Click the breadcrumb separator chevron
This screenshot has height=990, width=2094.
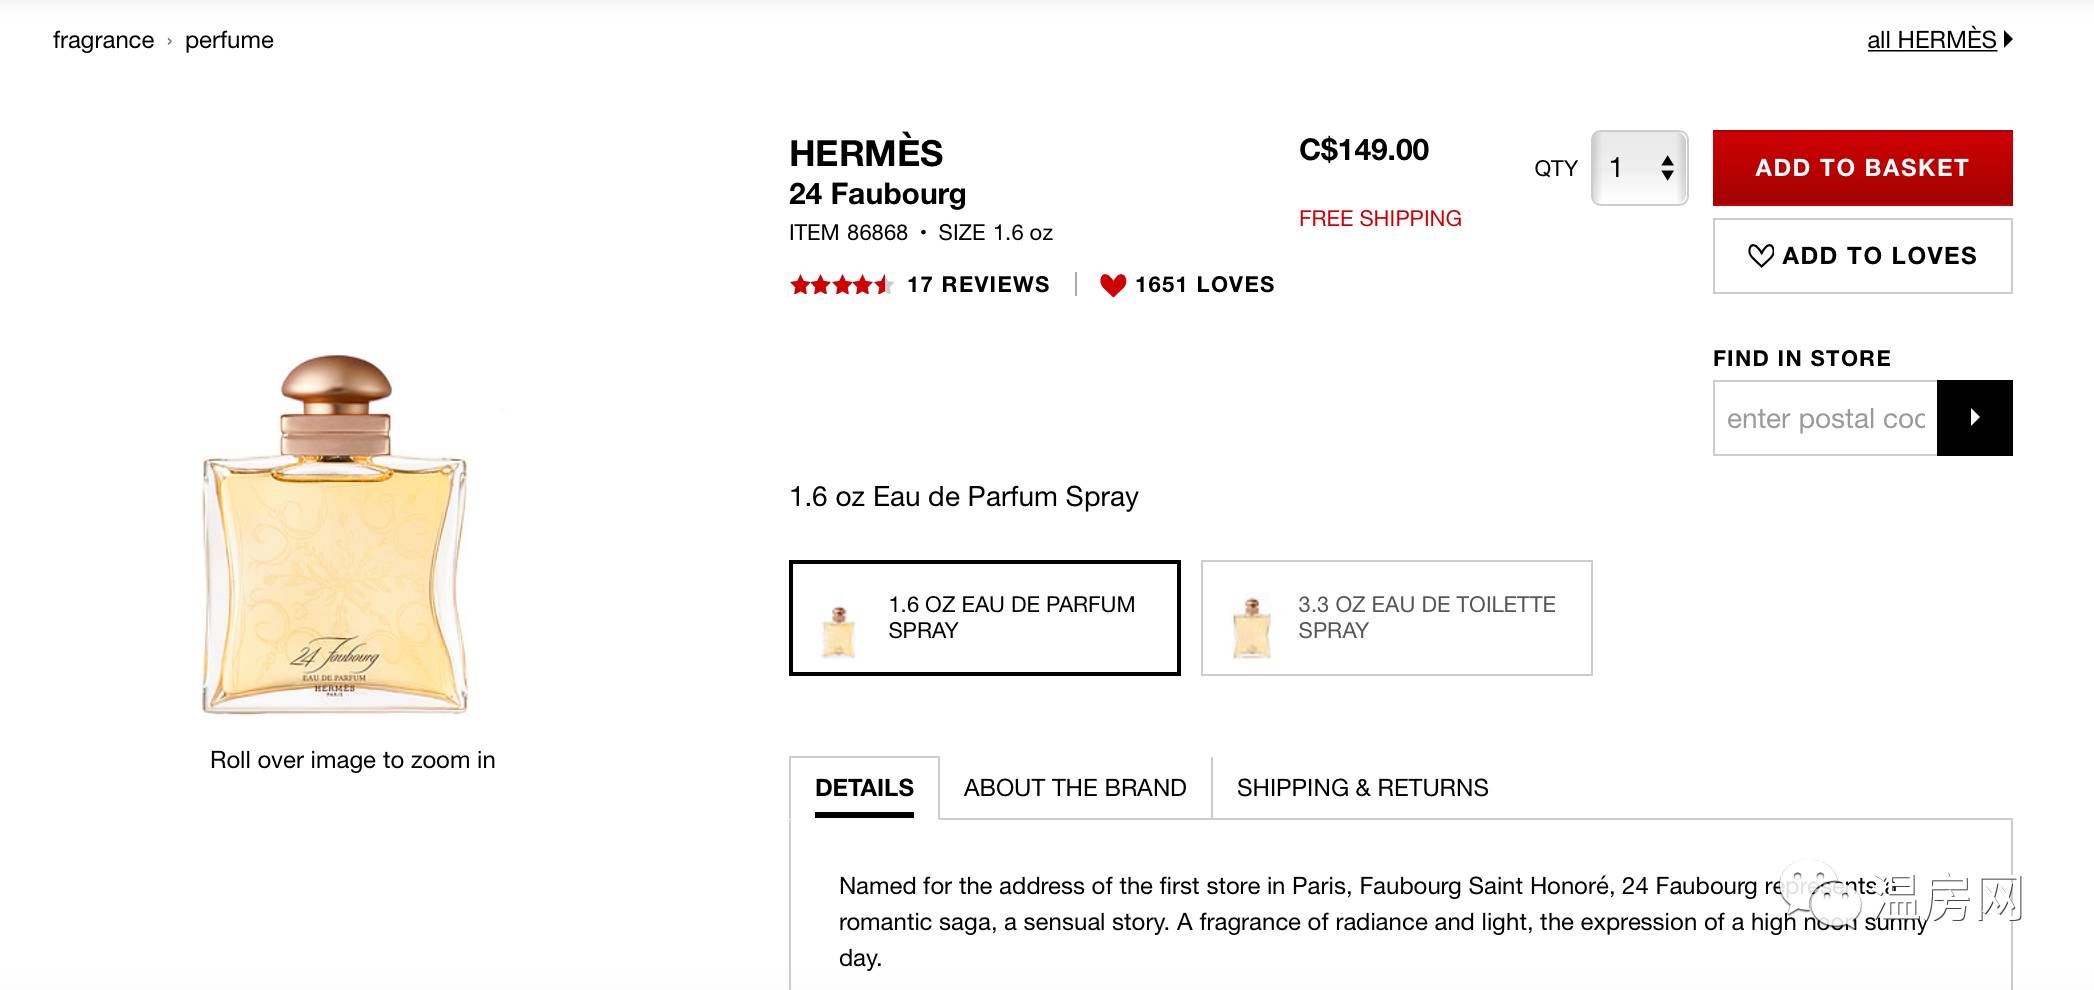(x=169, y=41)
